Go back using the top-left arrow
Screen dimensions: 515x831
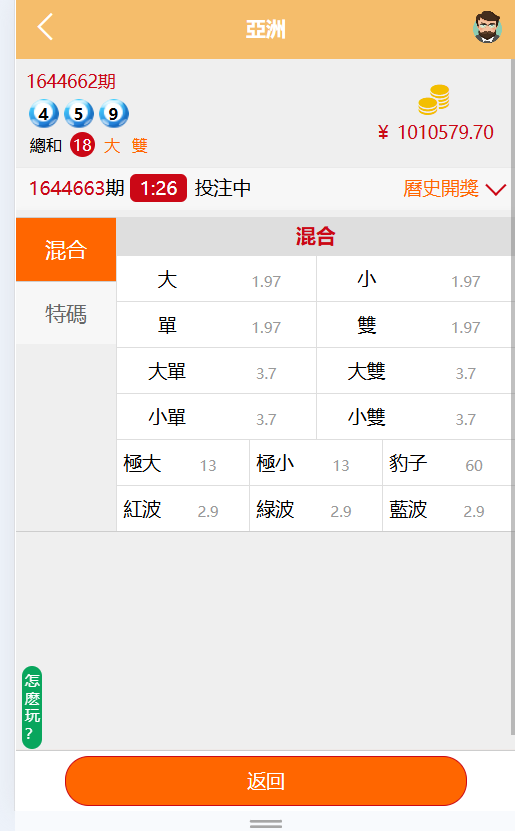(x=46, y=27)
